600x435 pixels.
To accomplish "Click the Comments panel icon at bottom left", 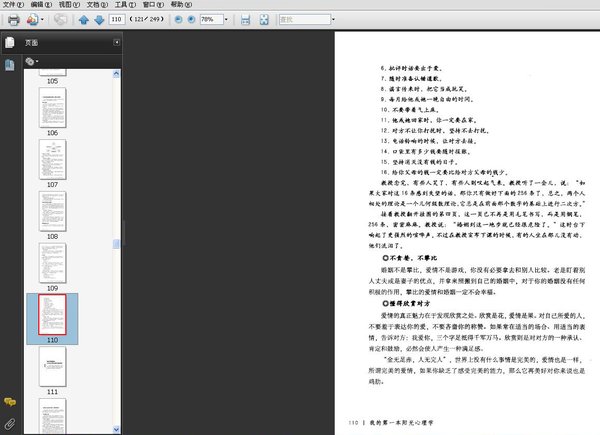I will coord(10,401).
